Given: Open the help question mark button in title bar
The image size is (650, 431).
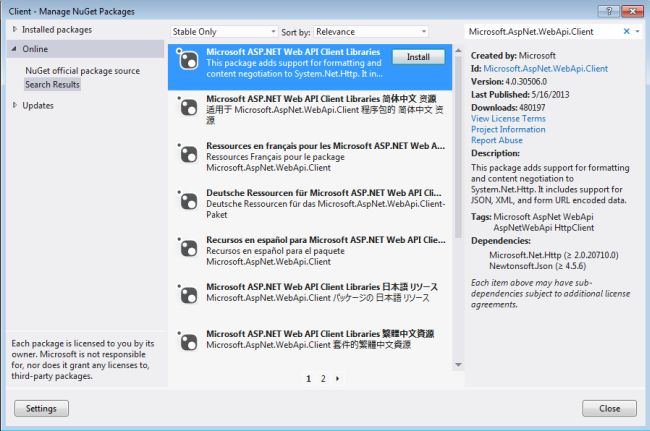Looking at the screenshot, I should click(609, 11).
